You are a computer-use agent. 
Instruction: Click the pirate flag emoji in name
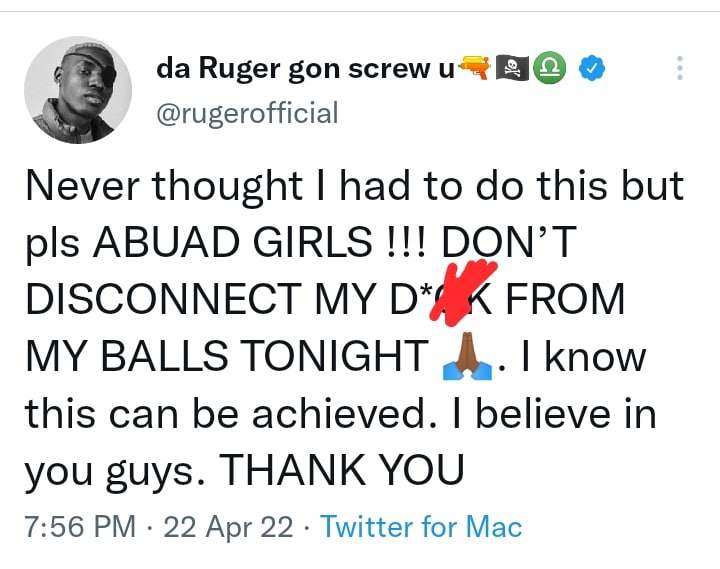[514, 68]
